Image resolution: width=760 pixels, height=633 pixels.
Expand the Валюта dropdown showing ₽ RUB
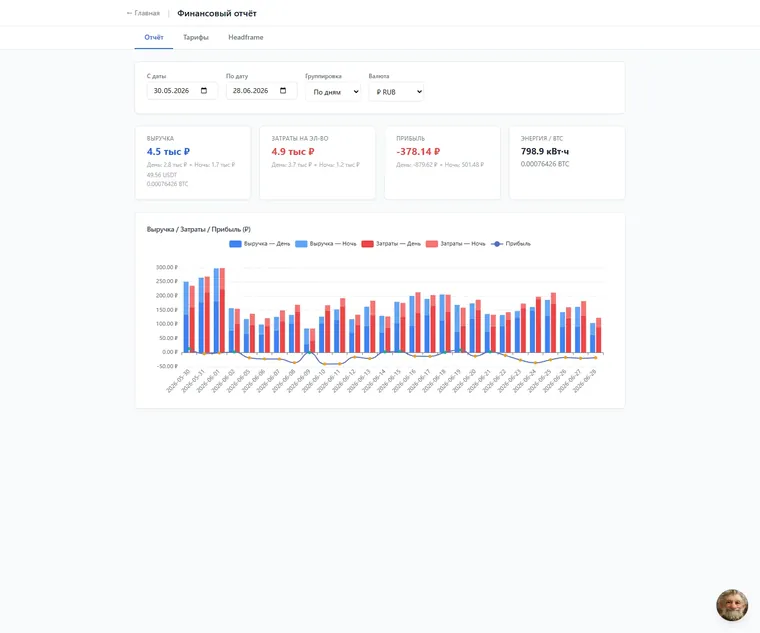[x=396, y=92]
